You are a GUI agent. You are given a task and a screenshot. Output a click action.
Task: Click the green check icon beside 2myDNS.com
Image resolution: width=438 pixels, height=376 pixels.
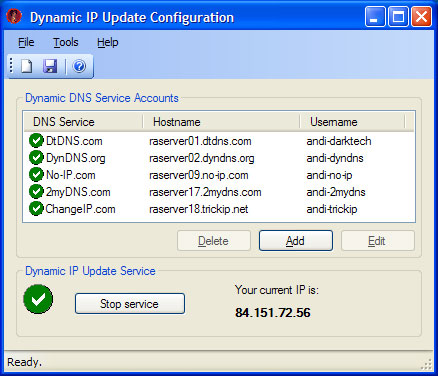pyautogui.click(x=36, y=192)
